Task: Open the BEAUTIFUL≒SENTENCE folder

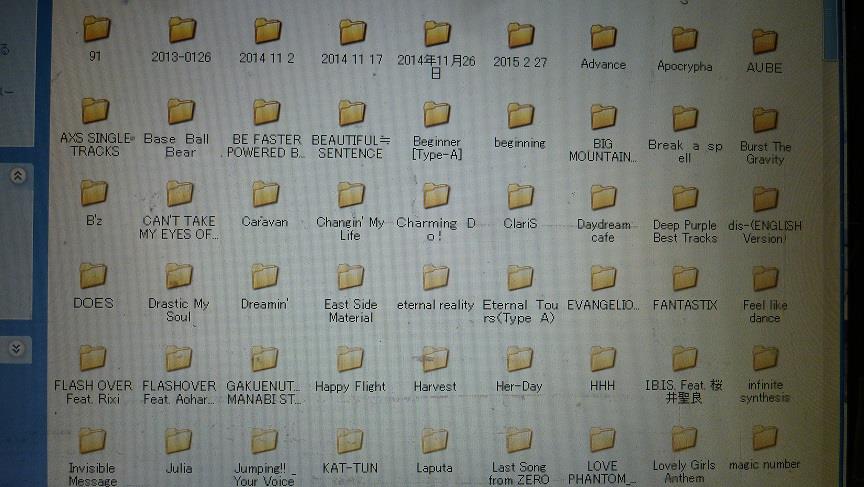Action: (x=352, y=113)
